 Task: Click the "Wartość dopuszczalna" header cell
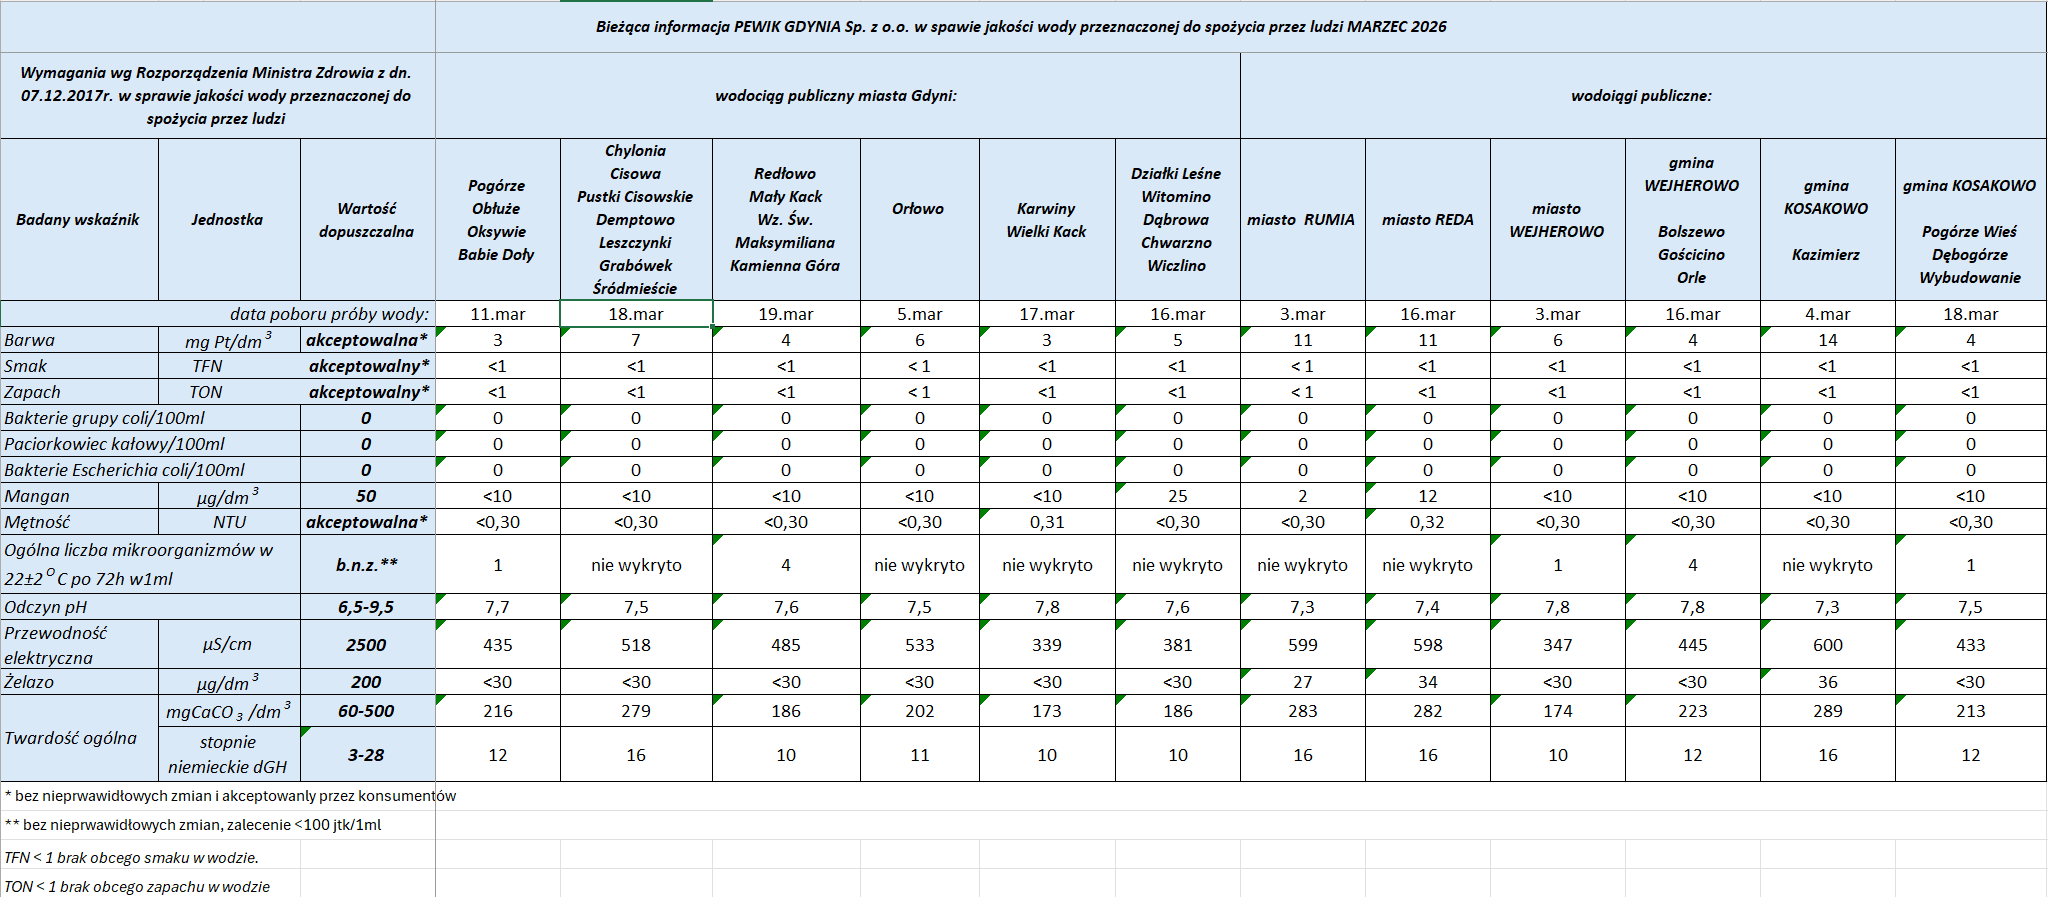coord(366,220)
